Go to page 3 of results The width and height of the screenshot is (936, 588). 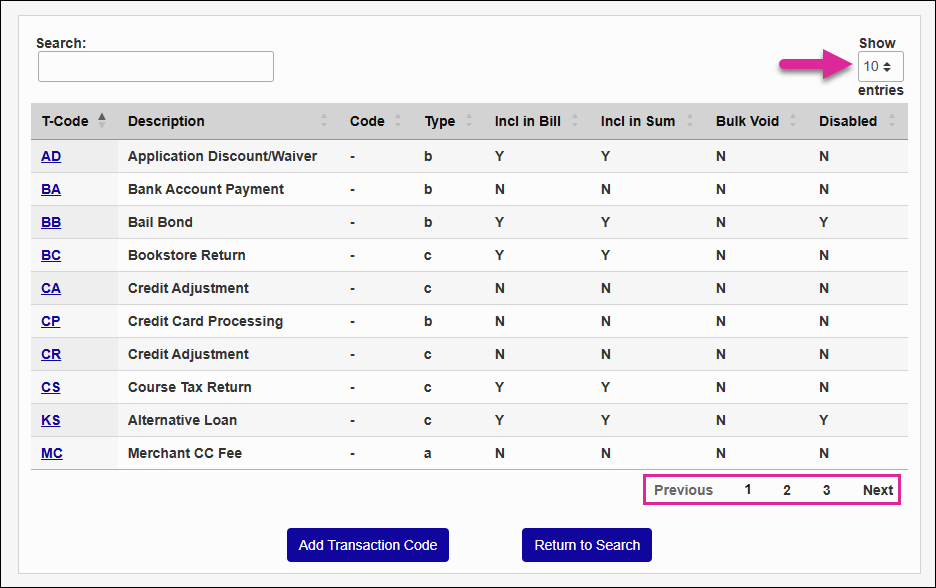tap(826, 490)
